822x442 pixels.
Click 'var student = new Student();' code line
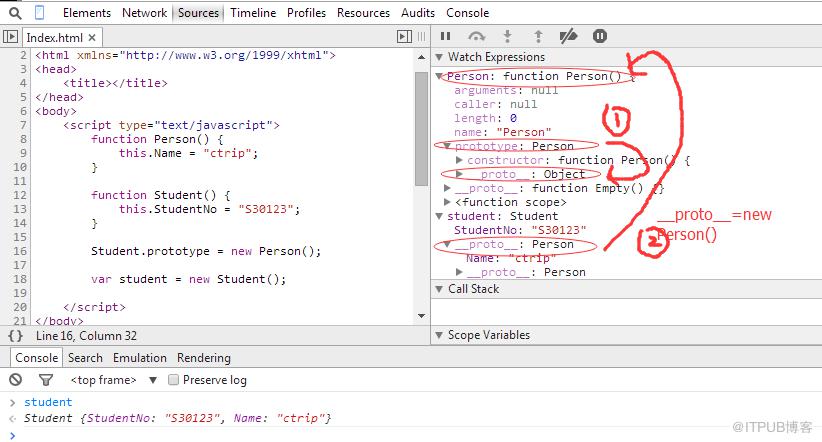pyautogui.click(x=189, y=279)
